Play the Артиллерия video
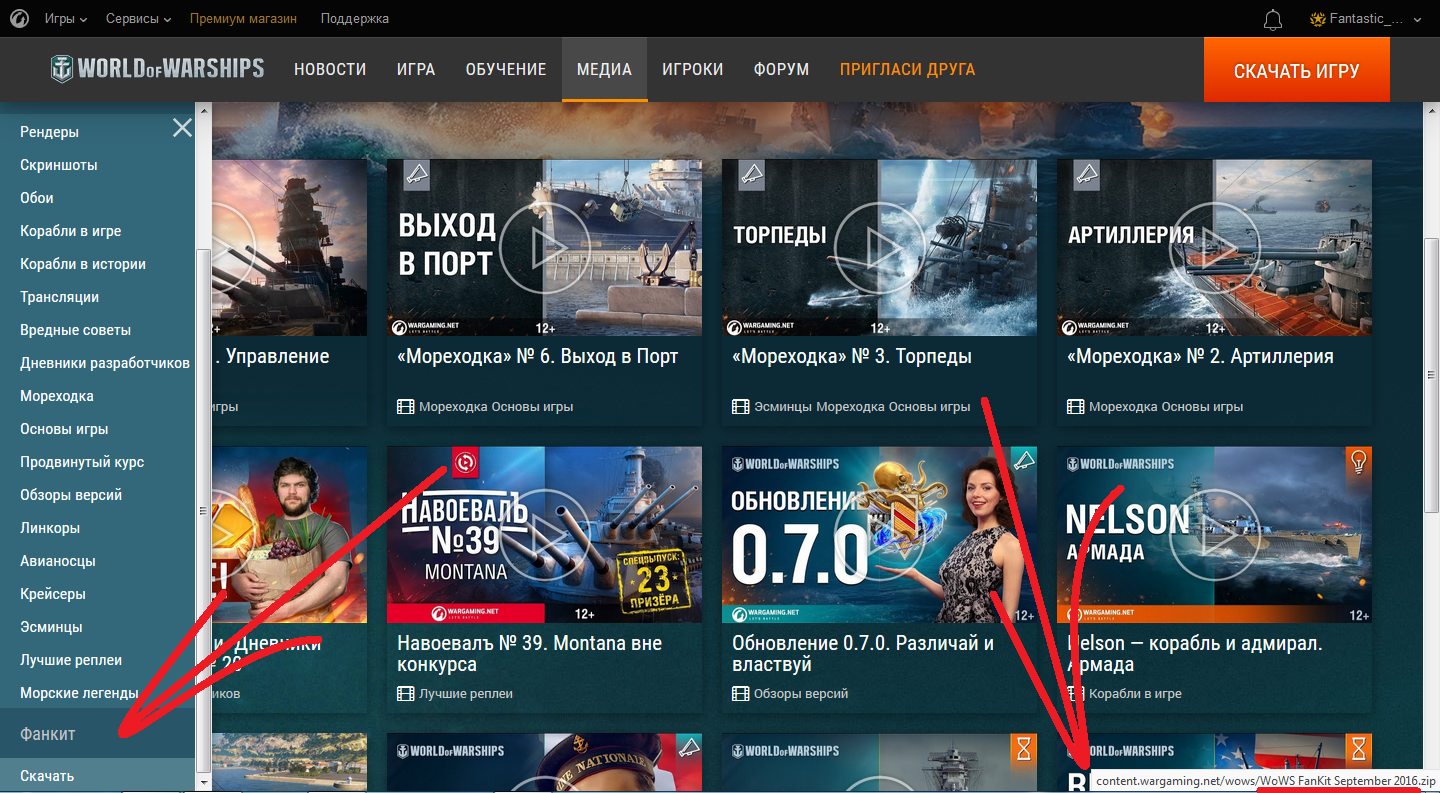The width and height of the screenshot is (1440, 793). [1213, 247]
